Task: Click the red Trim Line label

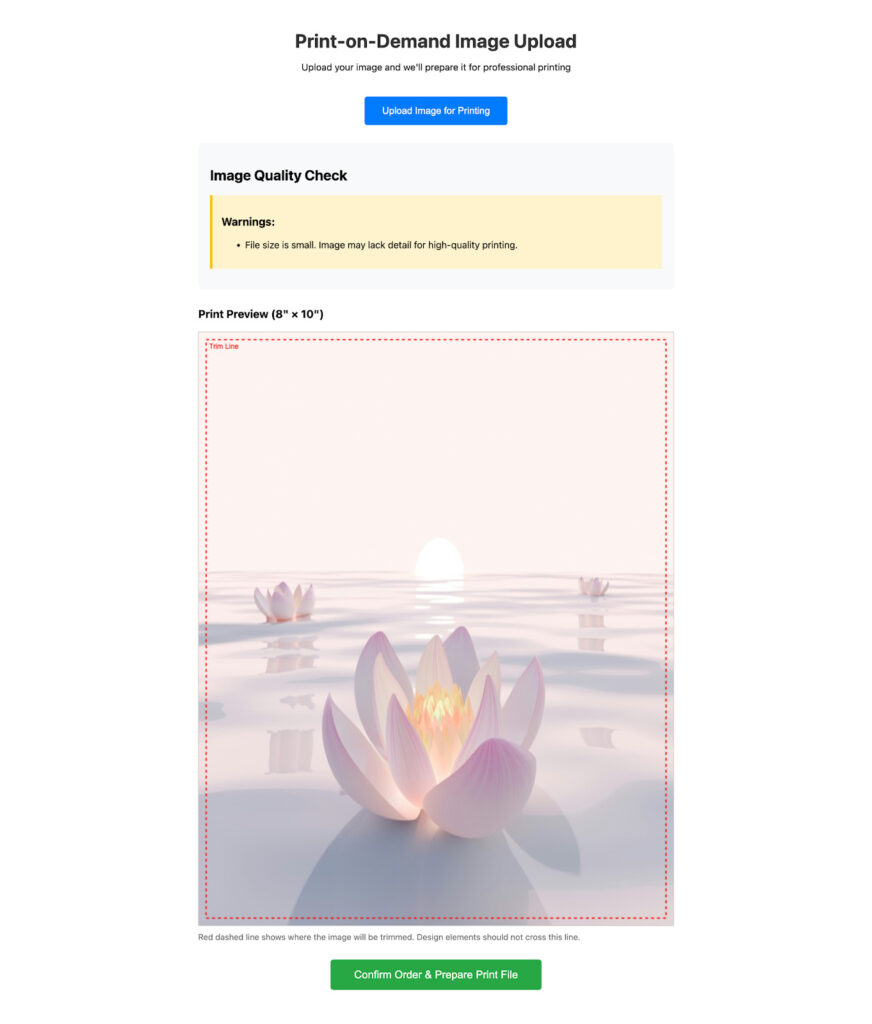Action: tap(224, 347)
